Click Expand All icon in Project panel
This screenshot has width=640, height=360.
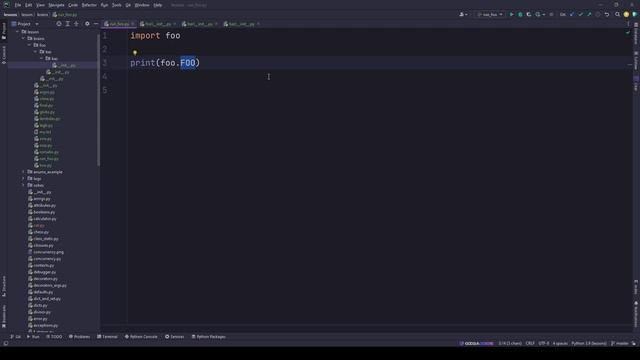pyautogui.click(x=68, y=24)
